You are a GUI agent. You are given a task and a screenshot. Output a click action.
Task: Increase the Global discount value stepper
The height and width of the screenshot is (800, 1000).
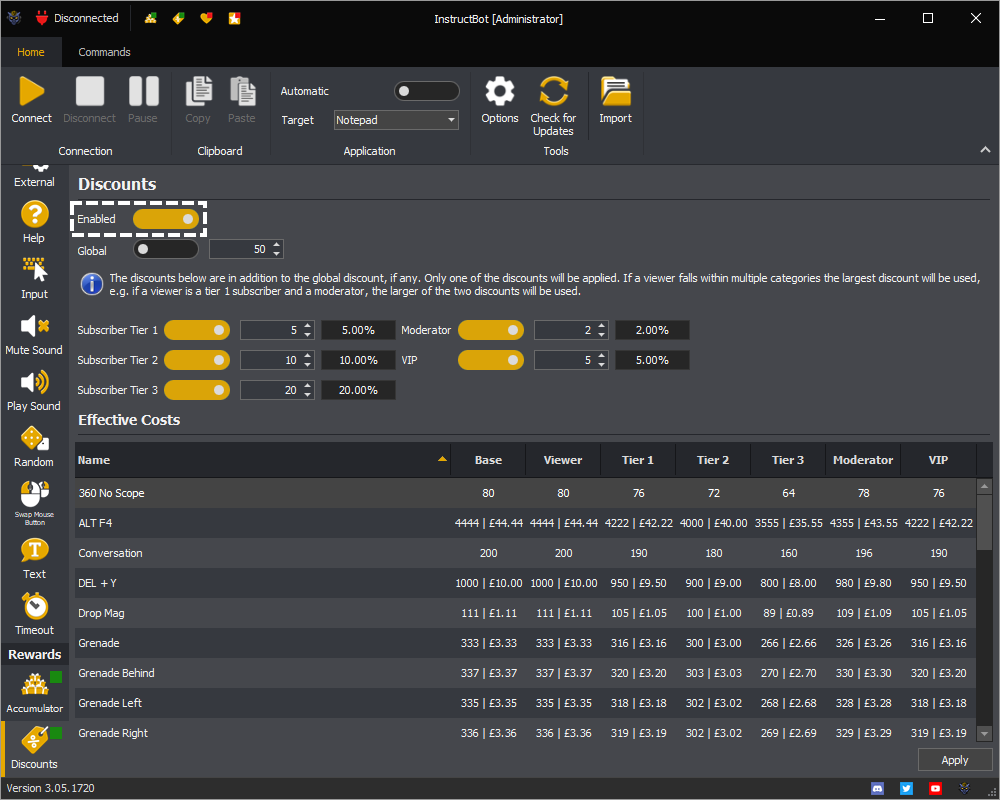277,245
